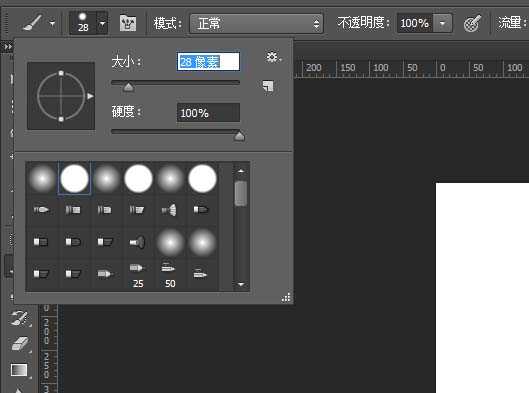The image size is (529, 393).
Task: Toggle pressure for opacity button
Action: 472,24
